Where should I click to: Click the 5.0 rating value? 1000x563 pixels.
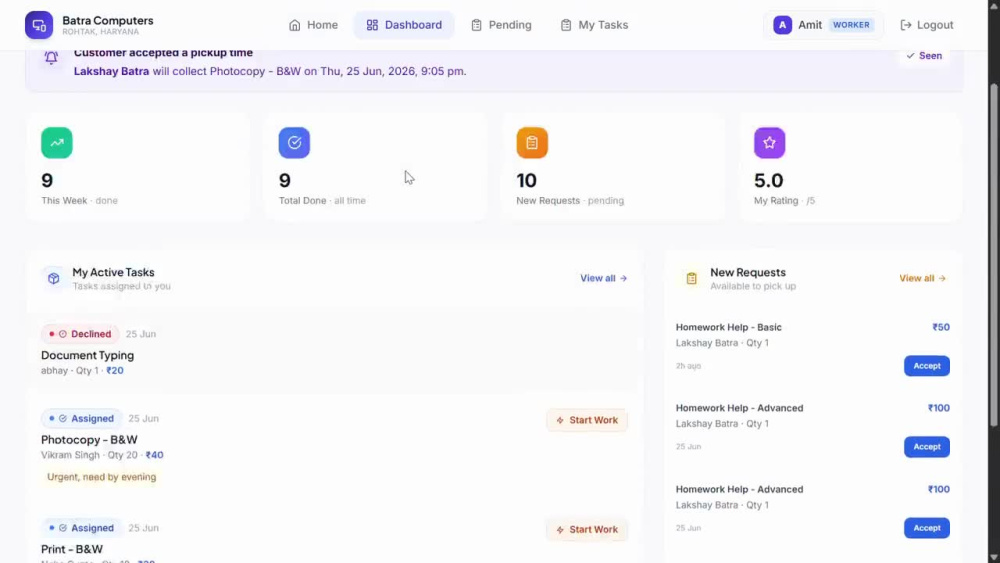point(768,180)
